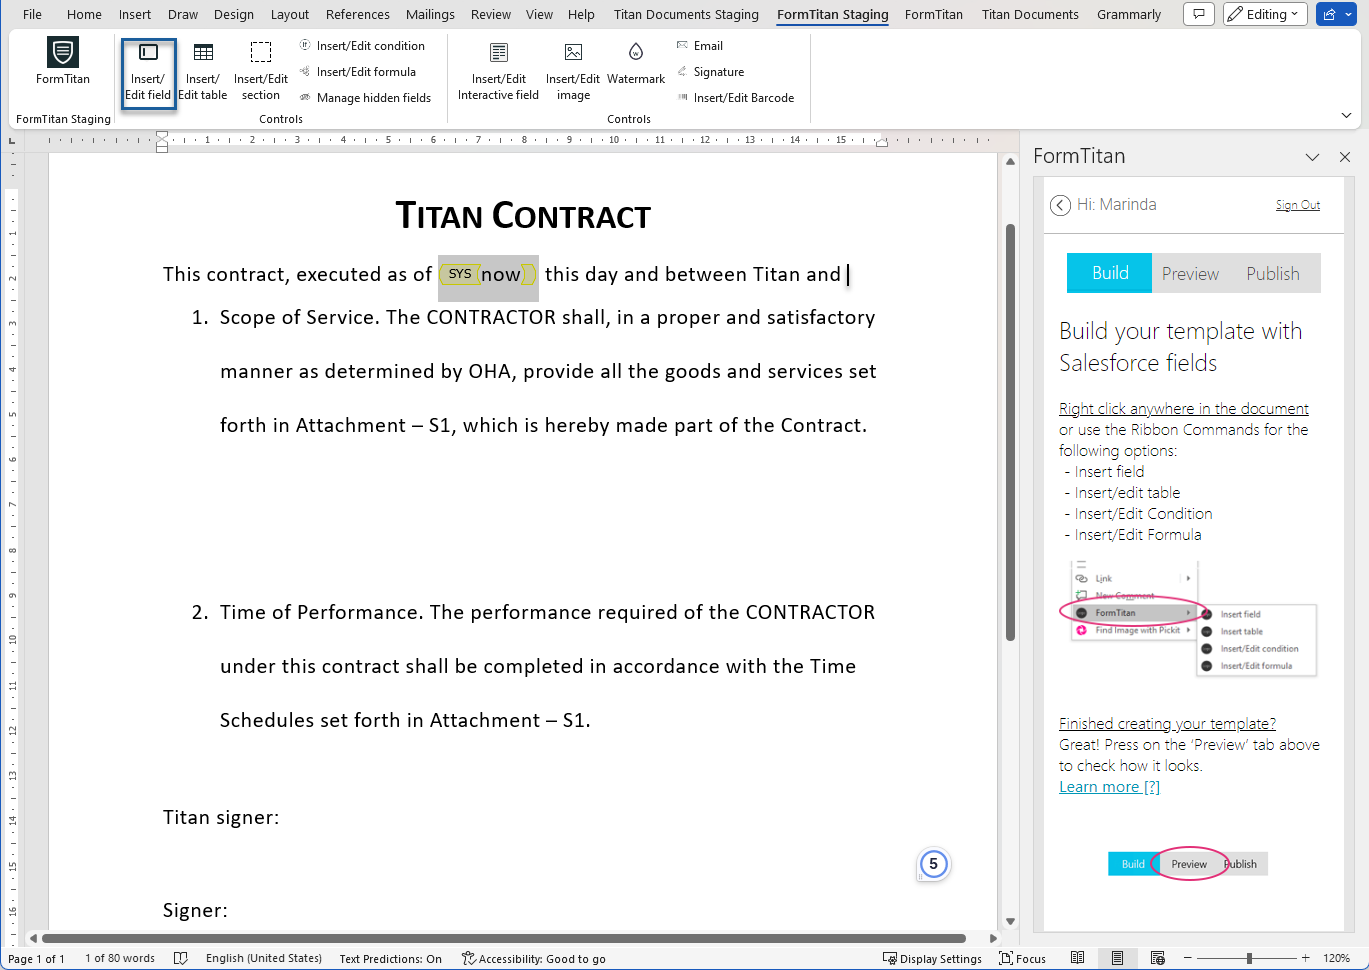
Task: Switch to the Home tab
Action: click(x=84, y=14)
